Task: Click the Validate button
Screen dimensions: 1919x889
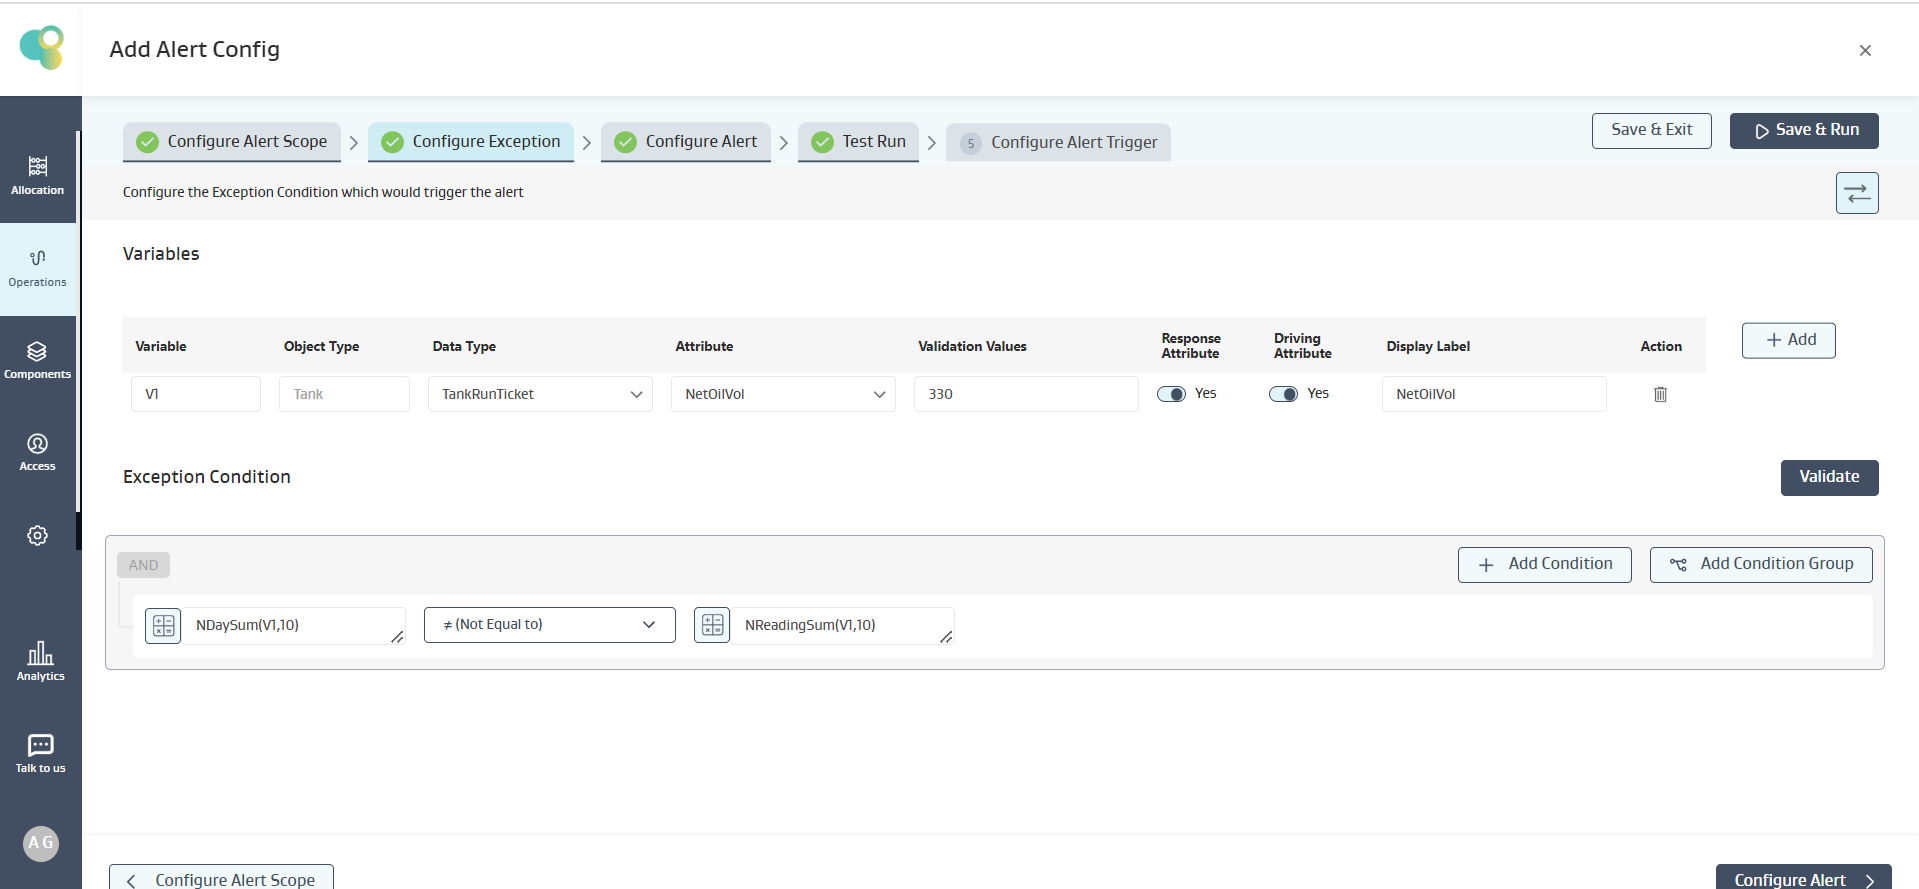Action: [1829, 477]
